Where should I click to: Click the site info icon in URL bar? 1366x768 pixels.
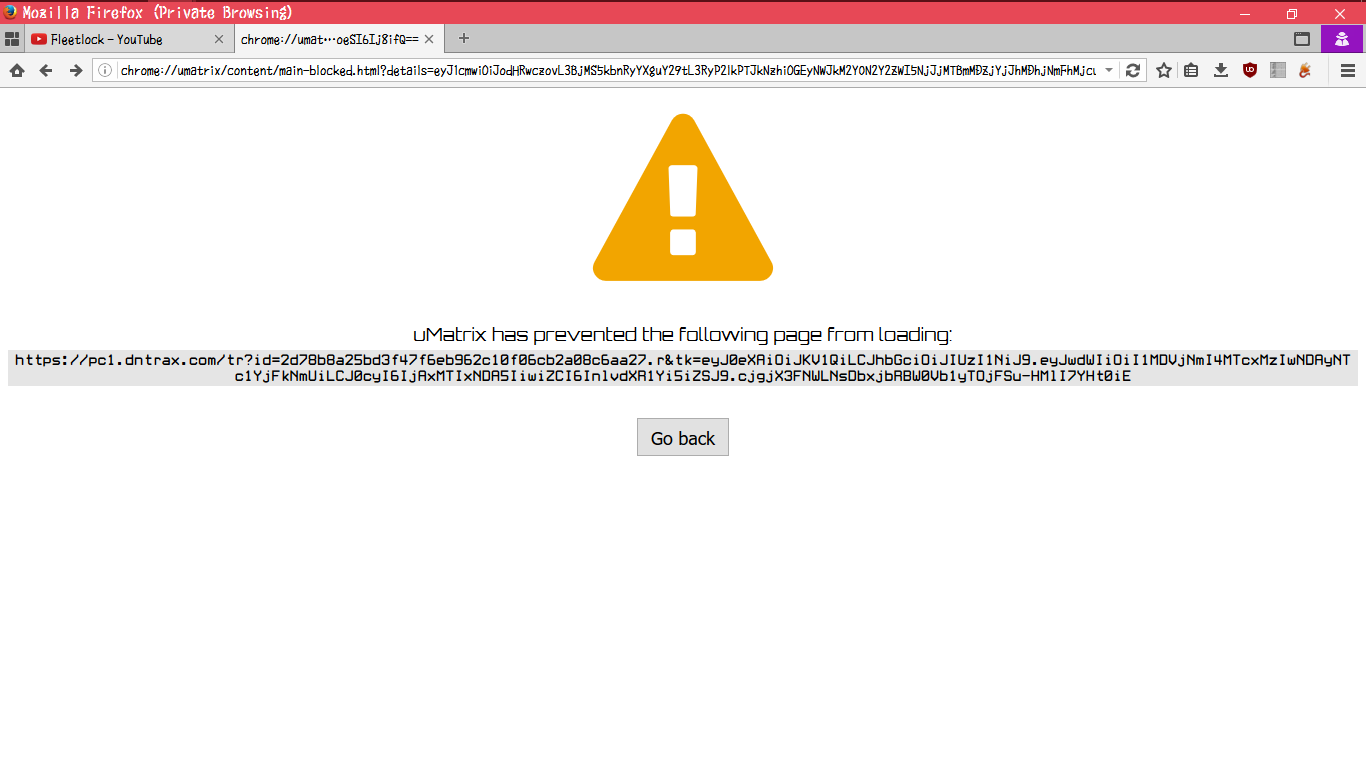coord(105,70)
